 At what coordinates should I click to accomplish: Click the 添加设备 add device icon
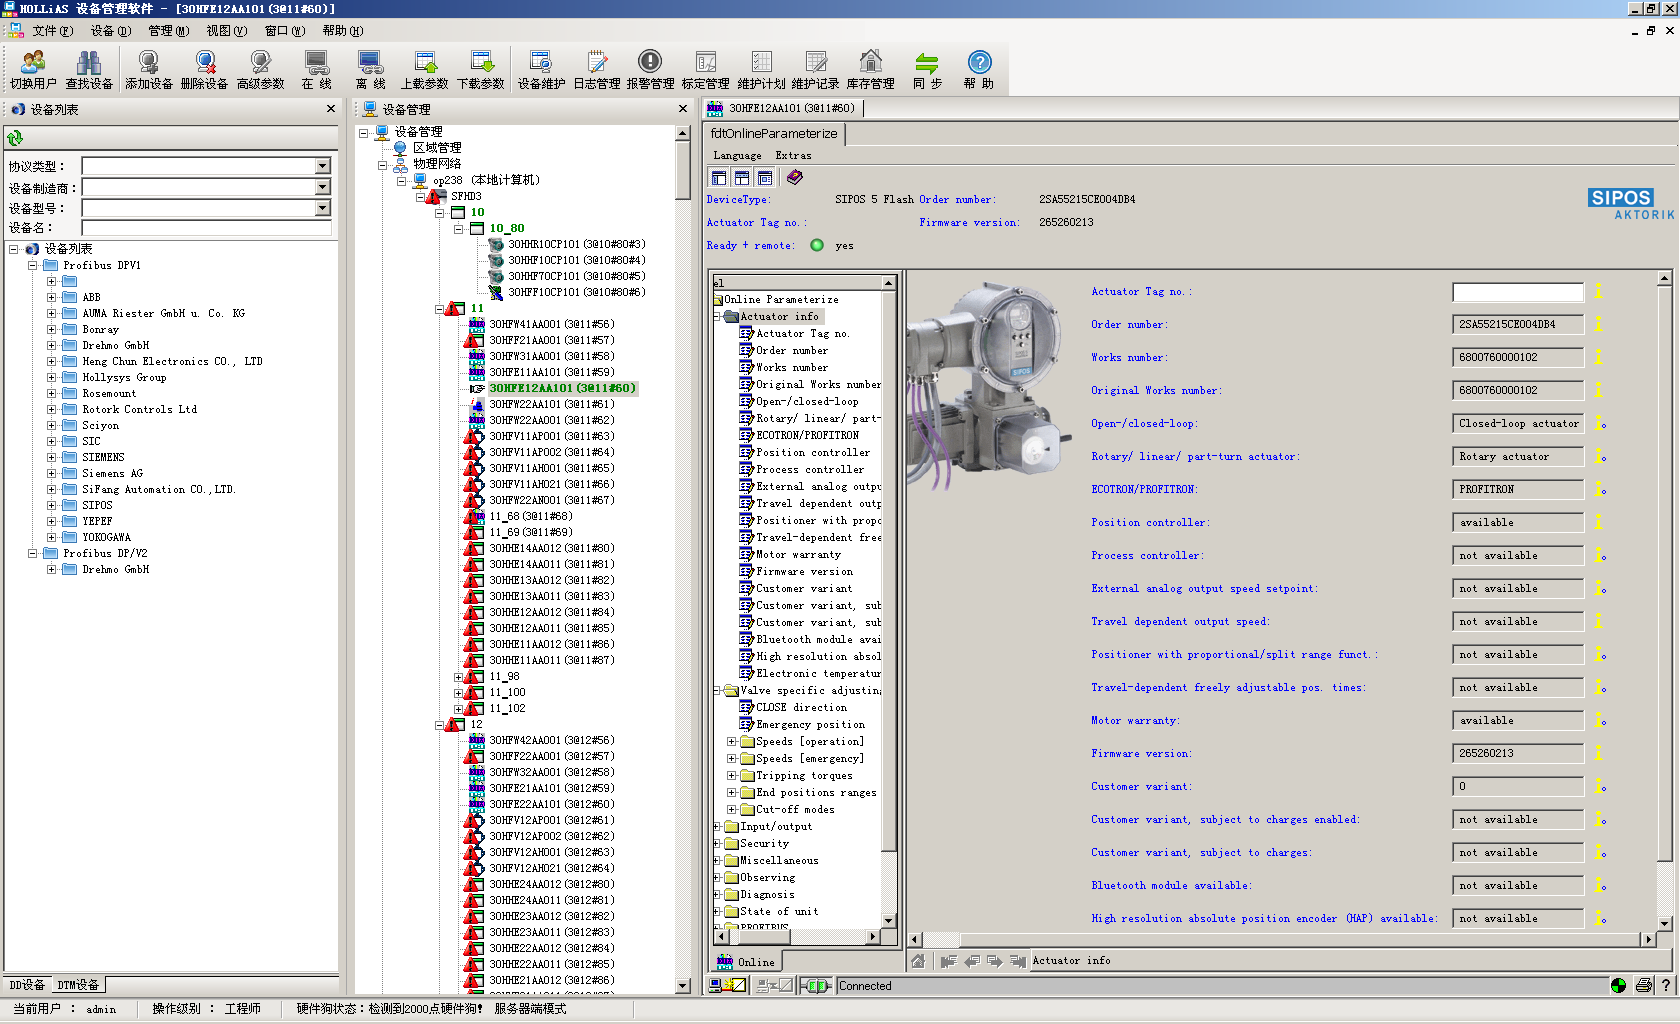coord(148,70)
